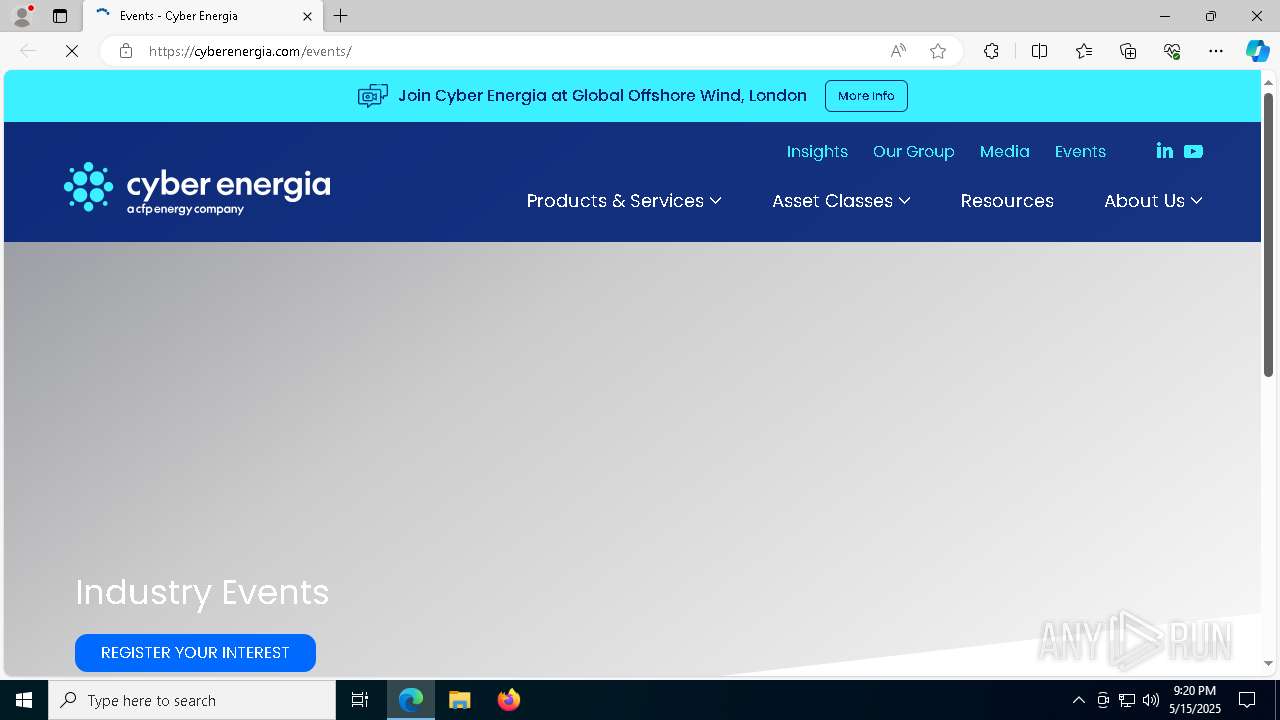This screenshot has width=1280, height=720.
Task: Open the Favorites list
Action: pos(1084,51)
